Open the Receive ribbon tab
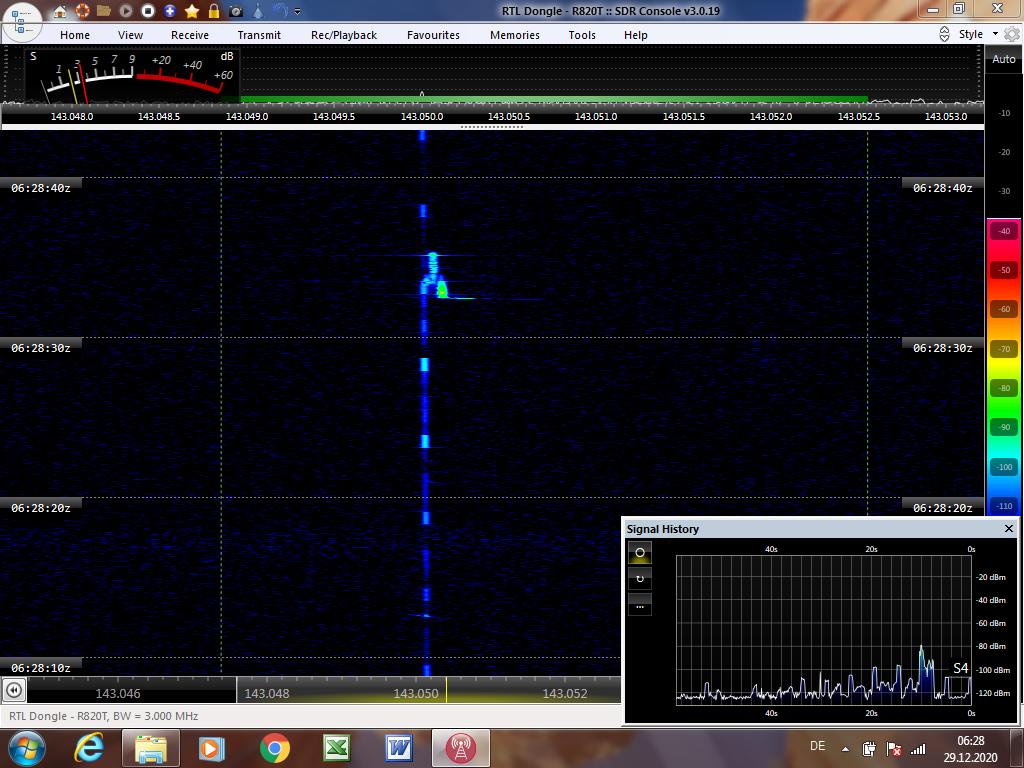Viewport: 1024px width, 768px height. pyautogui.click(x=190, y=35)
